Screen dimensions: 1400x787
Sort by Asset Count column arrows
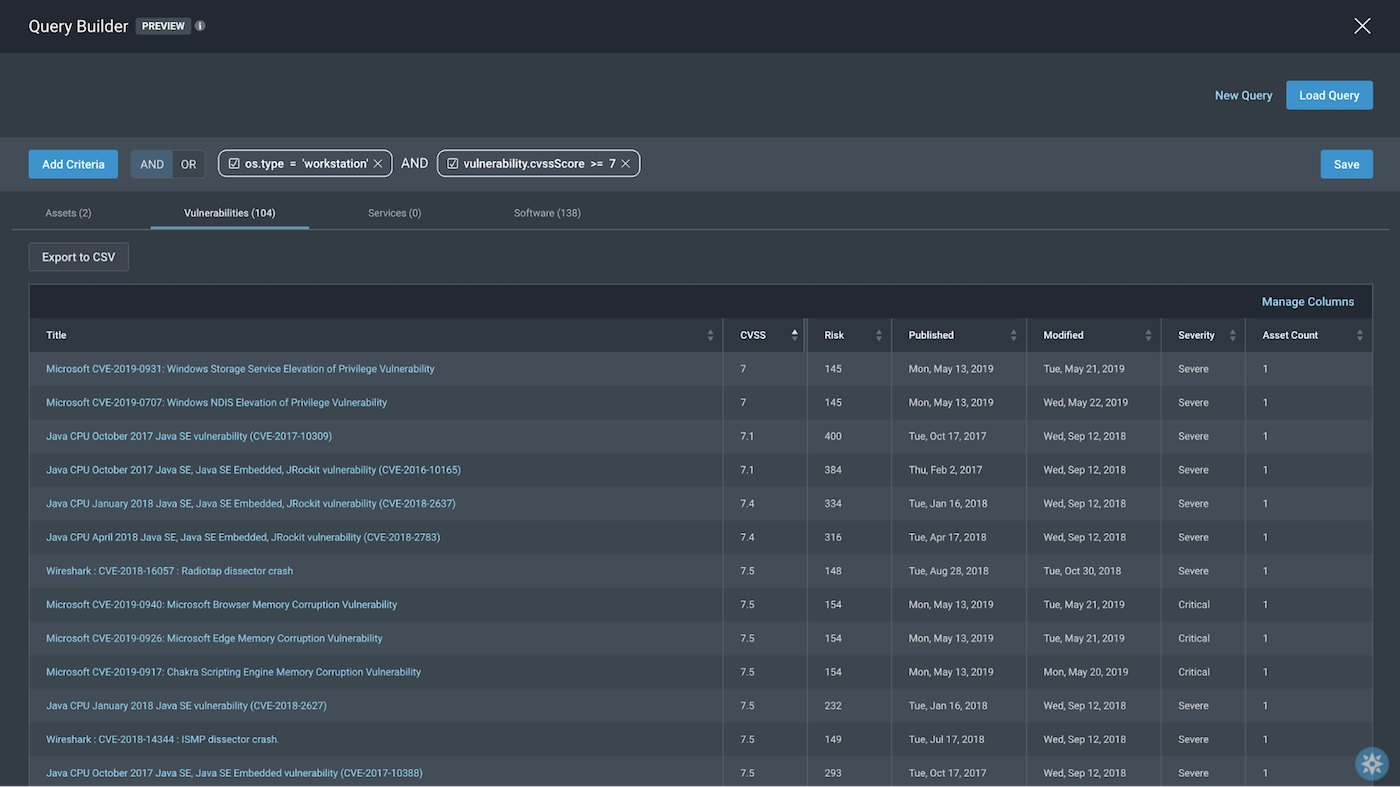click(x=1359, y=336)
